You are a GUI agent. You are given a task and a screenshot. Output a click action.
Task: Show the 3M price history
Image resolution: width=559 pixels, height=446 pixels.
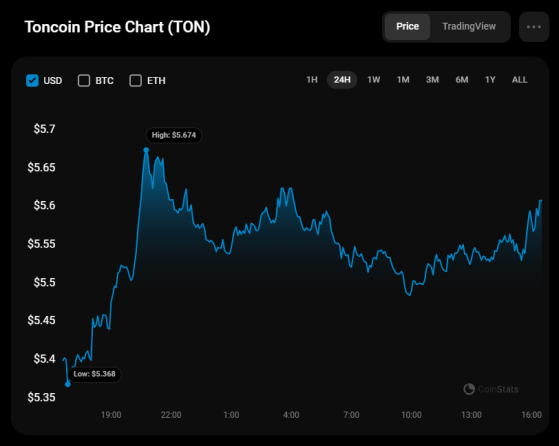click(x=432, y=80)
